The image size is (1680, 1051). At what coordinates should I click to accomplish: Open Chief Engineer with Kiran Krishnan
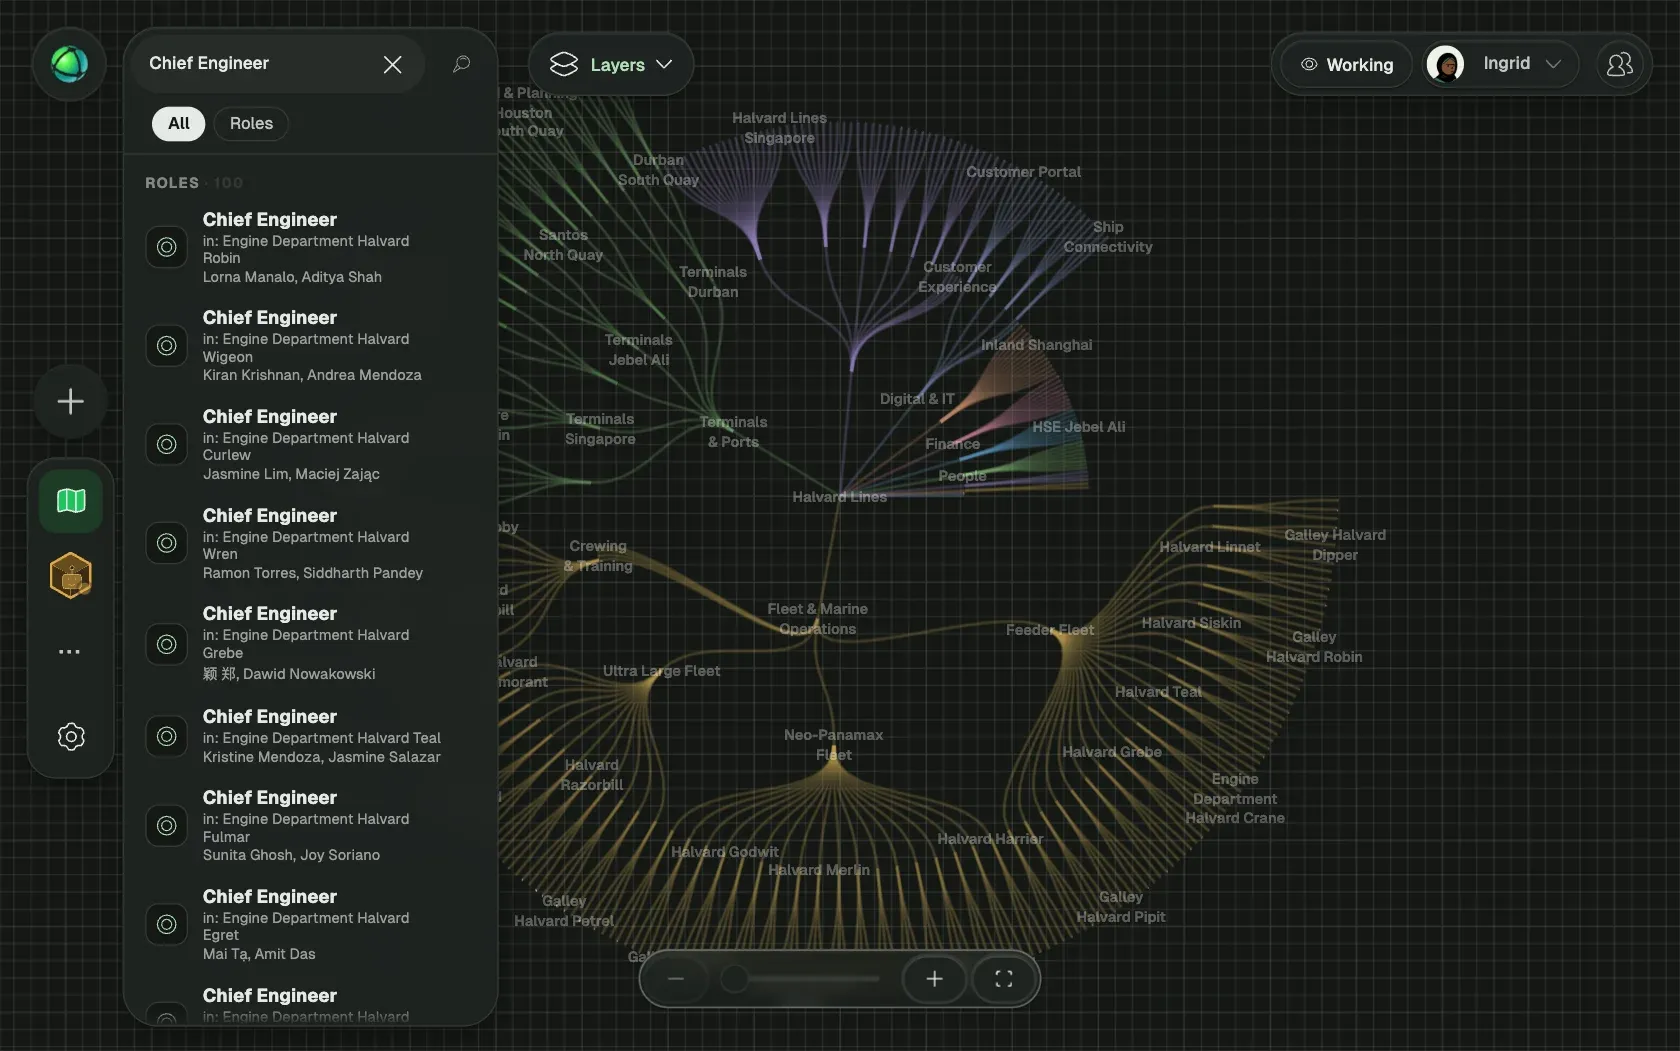tap(310, 346)
